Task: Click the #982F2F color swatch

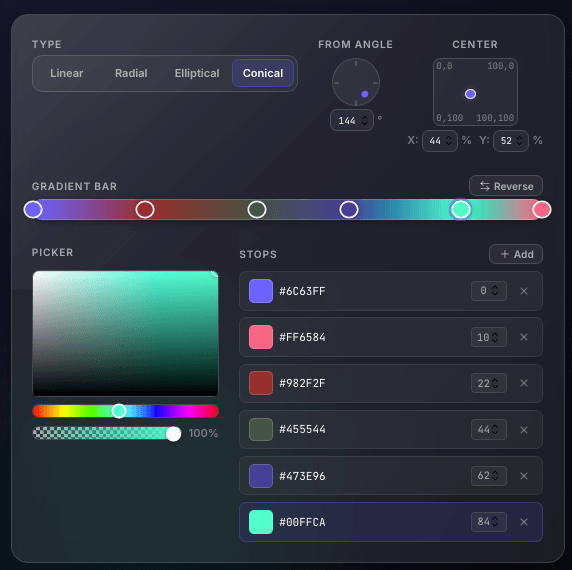Action: 261,383
